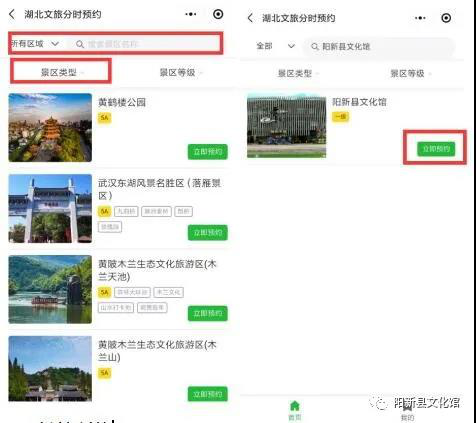Open the 景区等级 filter on the left screen
Viewport: 476px width, 423px height.
click(x=180, y=72)
